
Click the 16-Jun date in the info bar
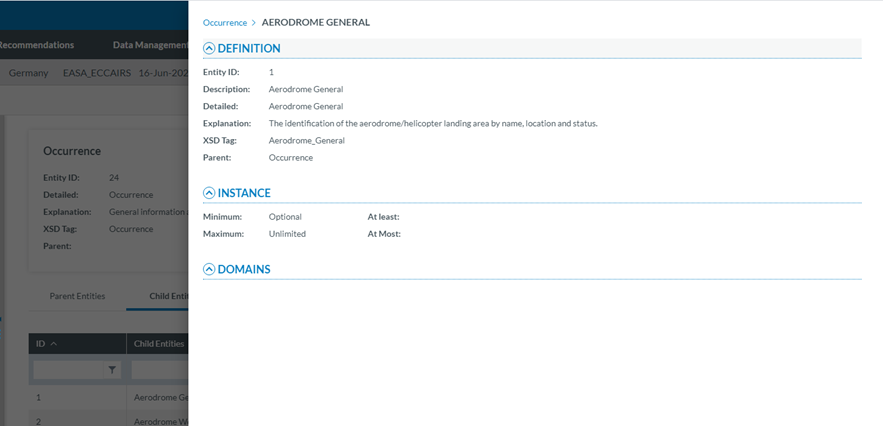pyautogui.click(x=163, y=73)
